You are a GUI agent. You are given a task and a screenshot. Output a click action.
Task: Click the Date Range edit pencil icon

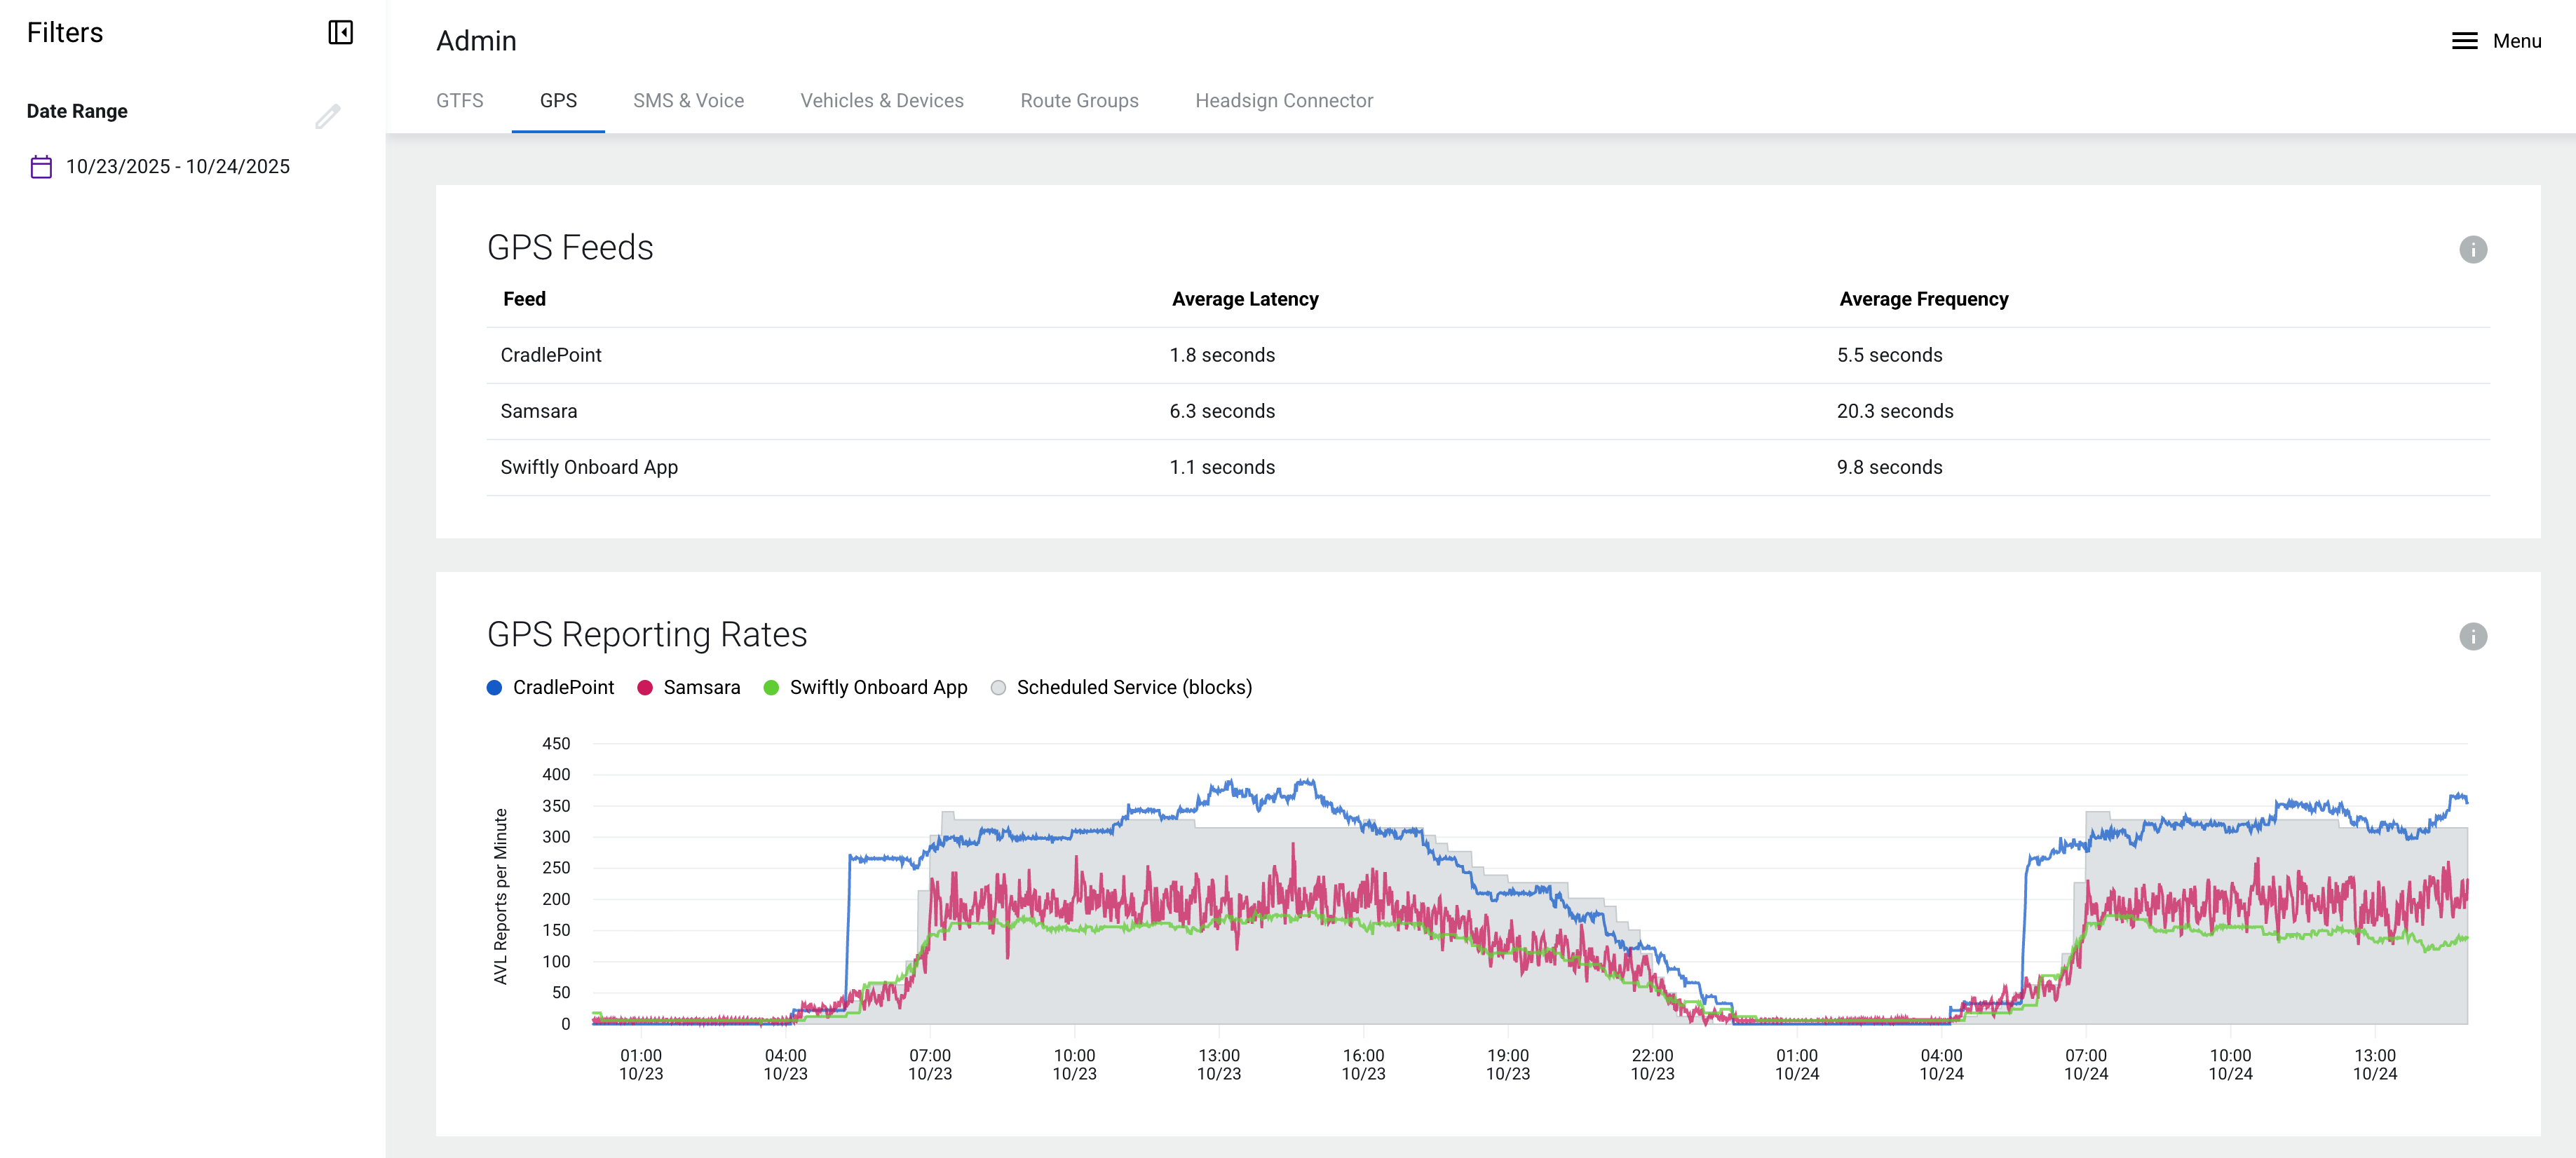(x=327, y=117)
